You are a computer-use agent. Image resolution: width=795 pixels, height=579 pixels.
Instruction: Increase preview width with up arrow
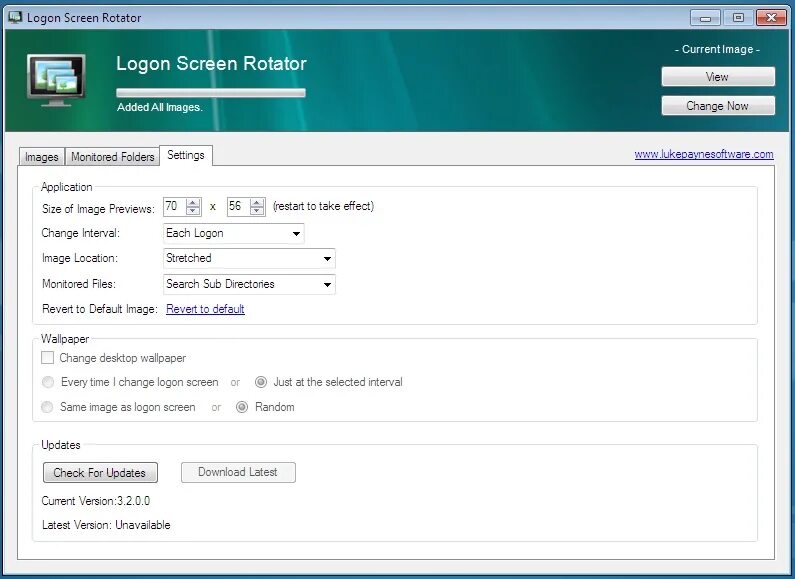point(193,202)
